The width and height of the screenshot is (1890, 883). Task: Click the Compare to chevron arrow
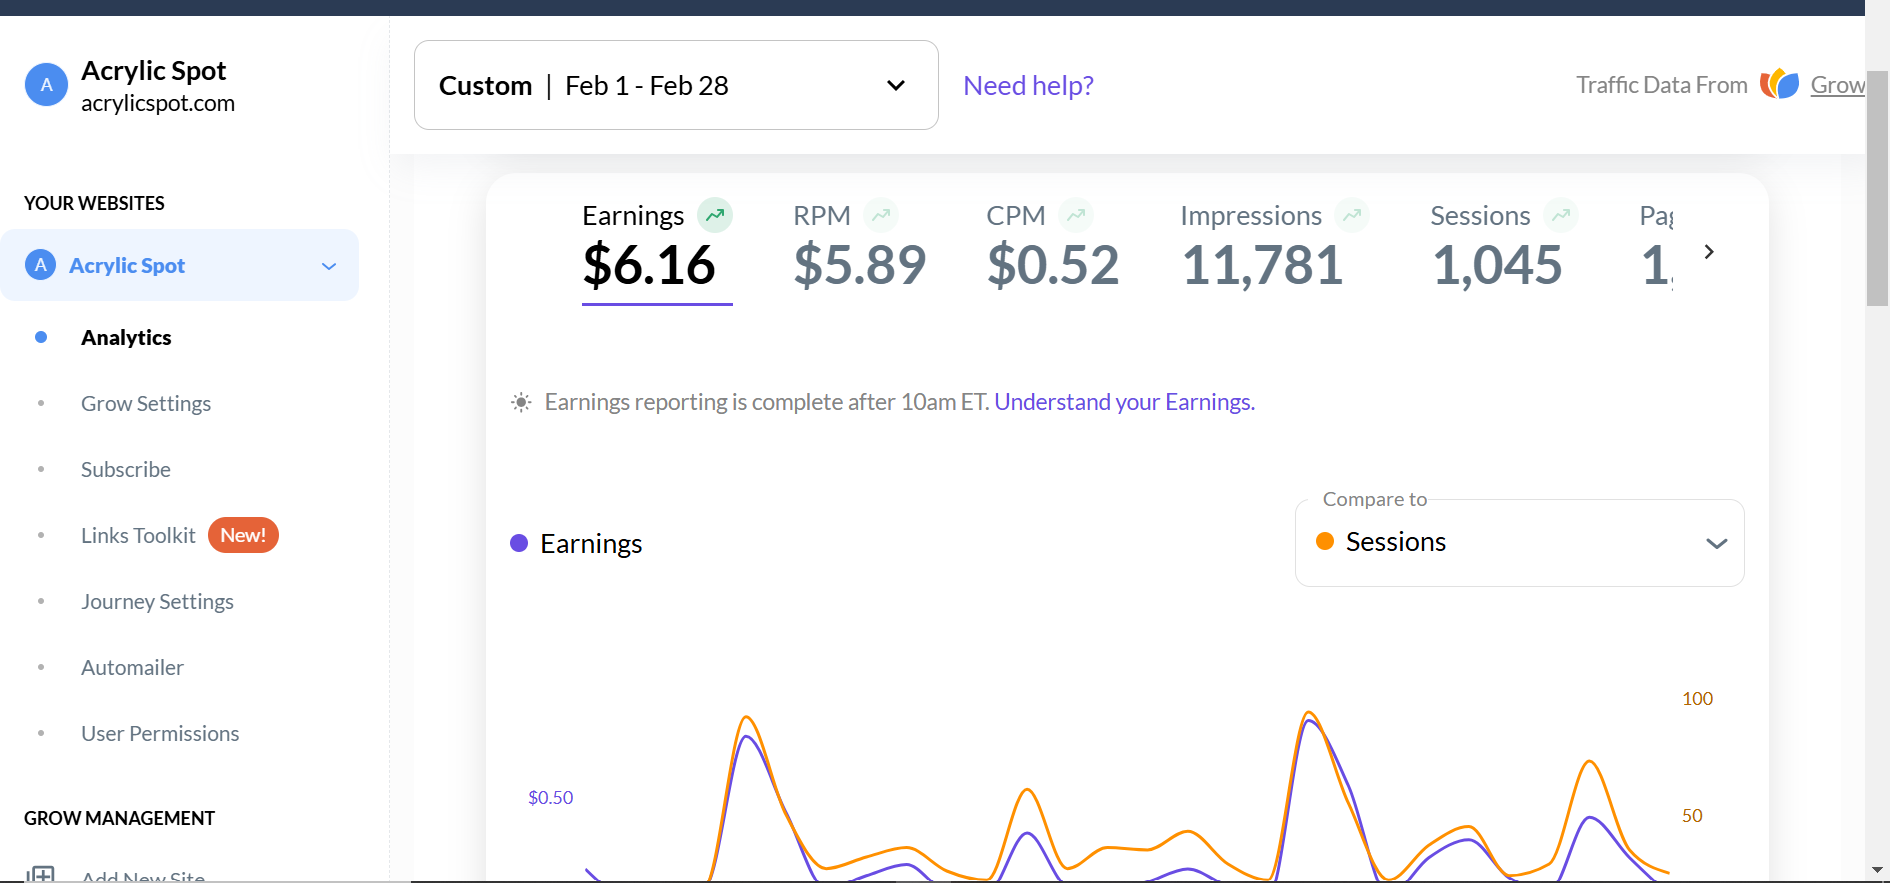[1717, 543]
